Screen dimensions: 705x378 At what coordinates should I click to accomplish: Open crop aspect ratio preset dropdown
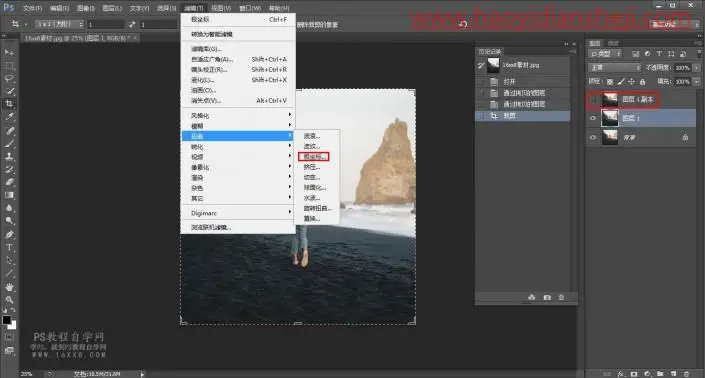(x=59, y=24)
